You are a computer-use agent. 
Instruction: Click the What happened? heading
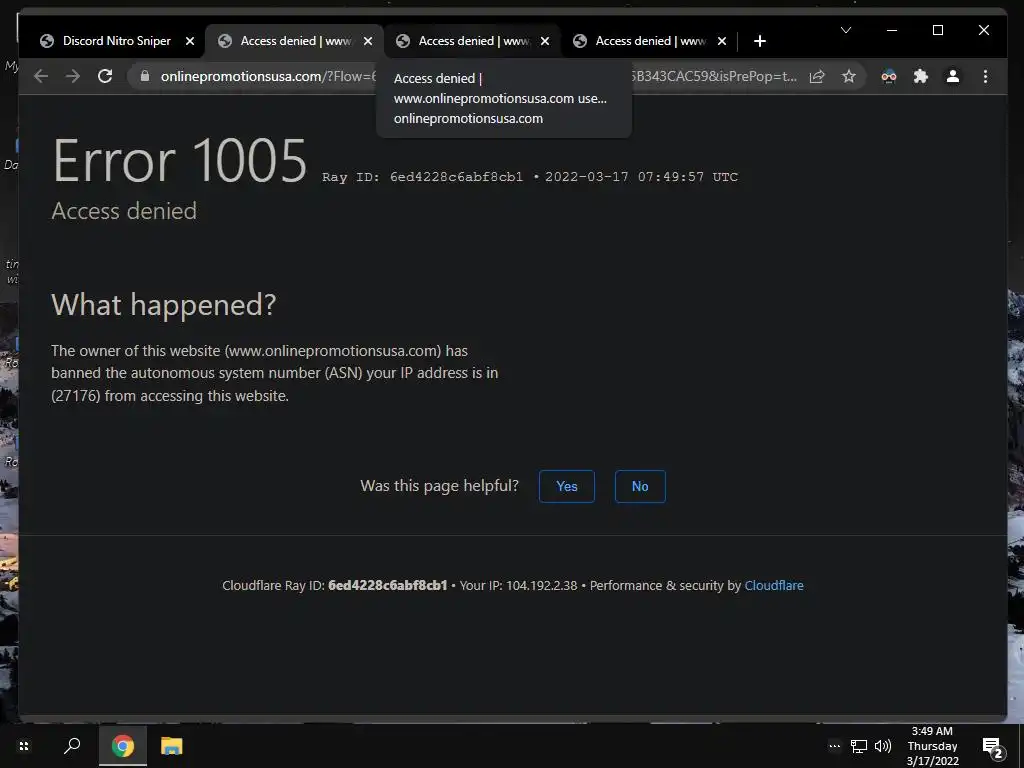click(x=164, y=305)
